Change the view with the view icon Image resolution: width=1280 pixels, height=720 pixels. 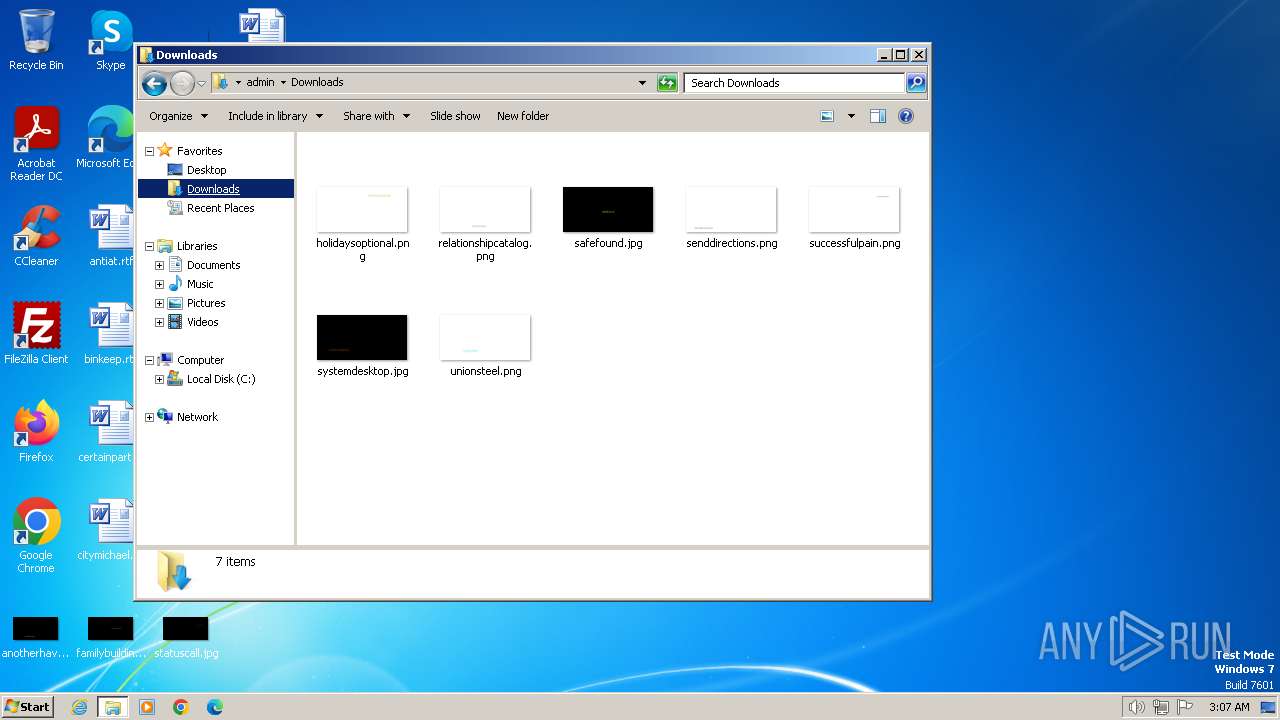(x=827, y=116)
